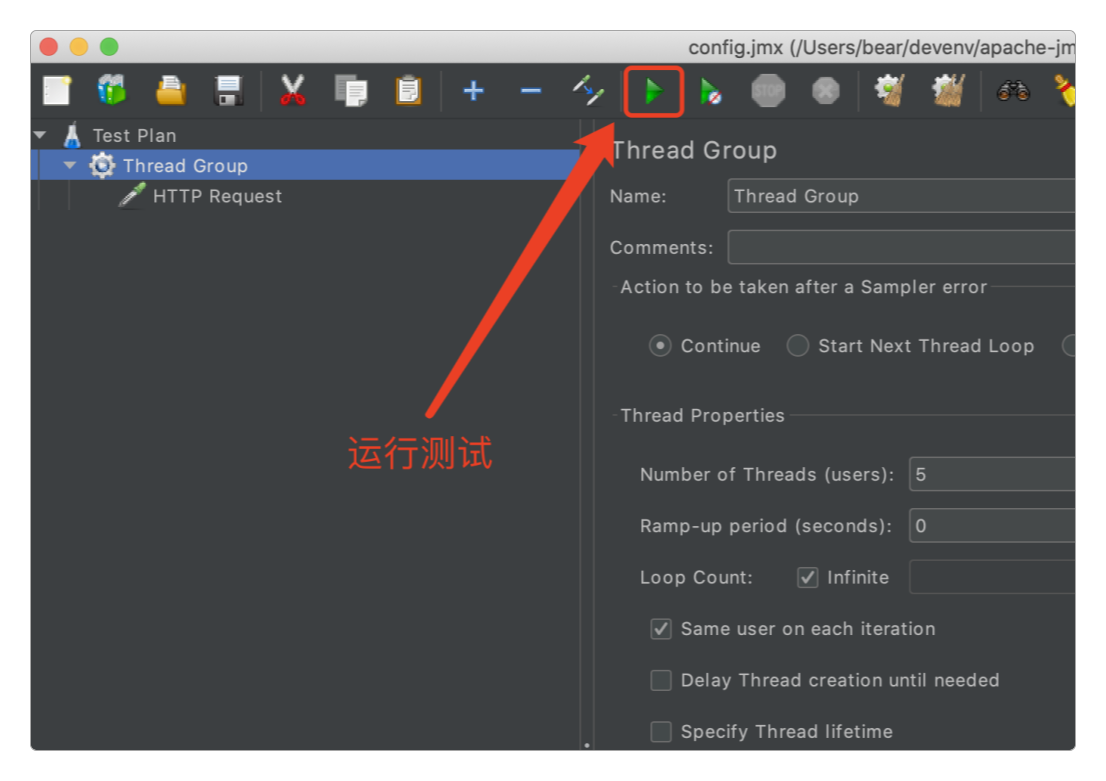Image resolution: width=1106 pixels, height=781 pixels.
Task: Click the 'Ramp-up period (seconds):' label
Action: (x=766, y=526)
